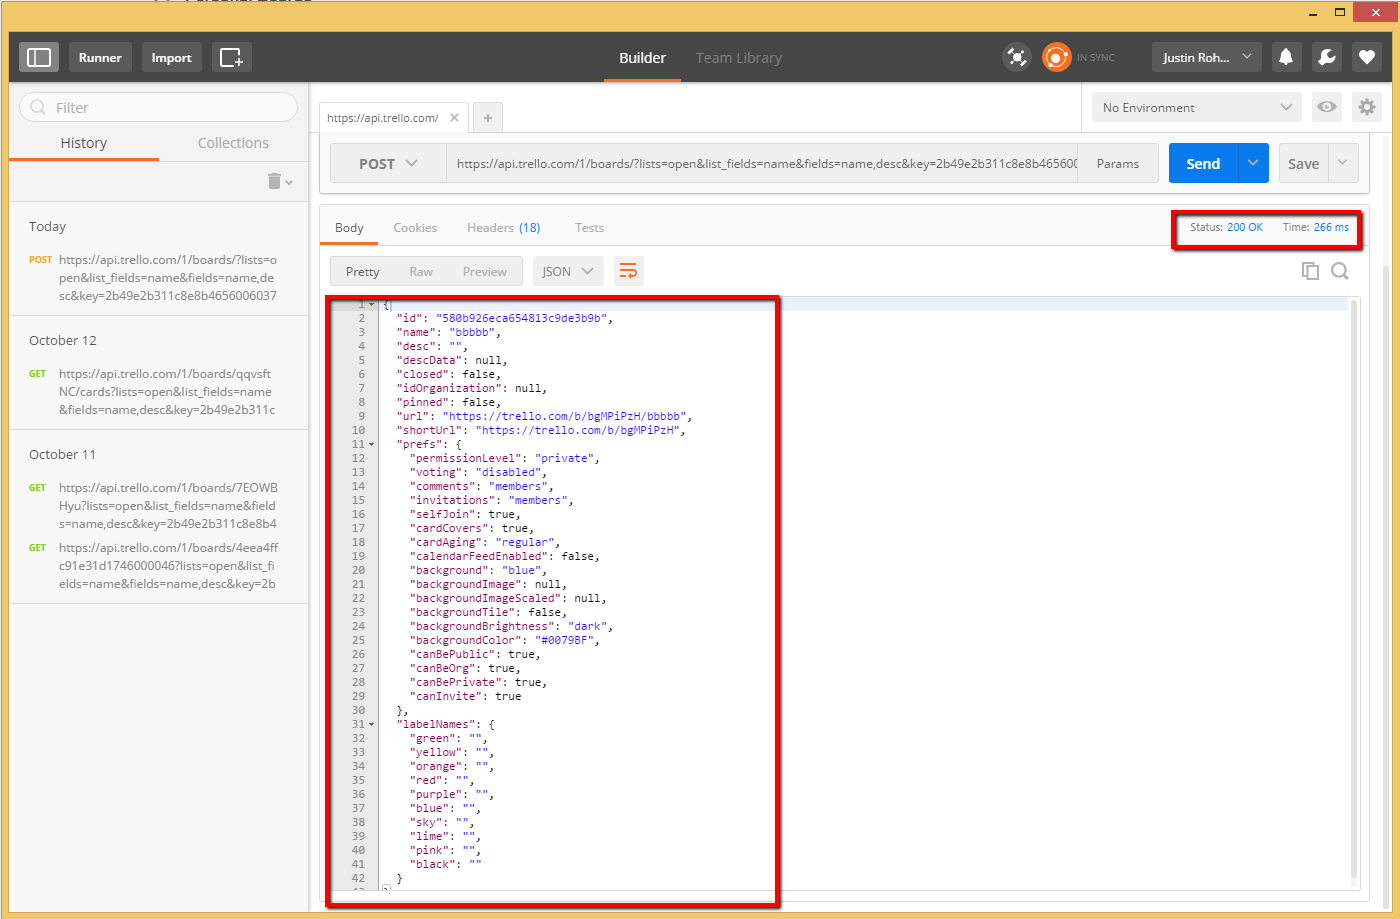Select the Collections tab
The image size is (1400, 919).
(x=233, y=143)
